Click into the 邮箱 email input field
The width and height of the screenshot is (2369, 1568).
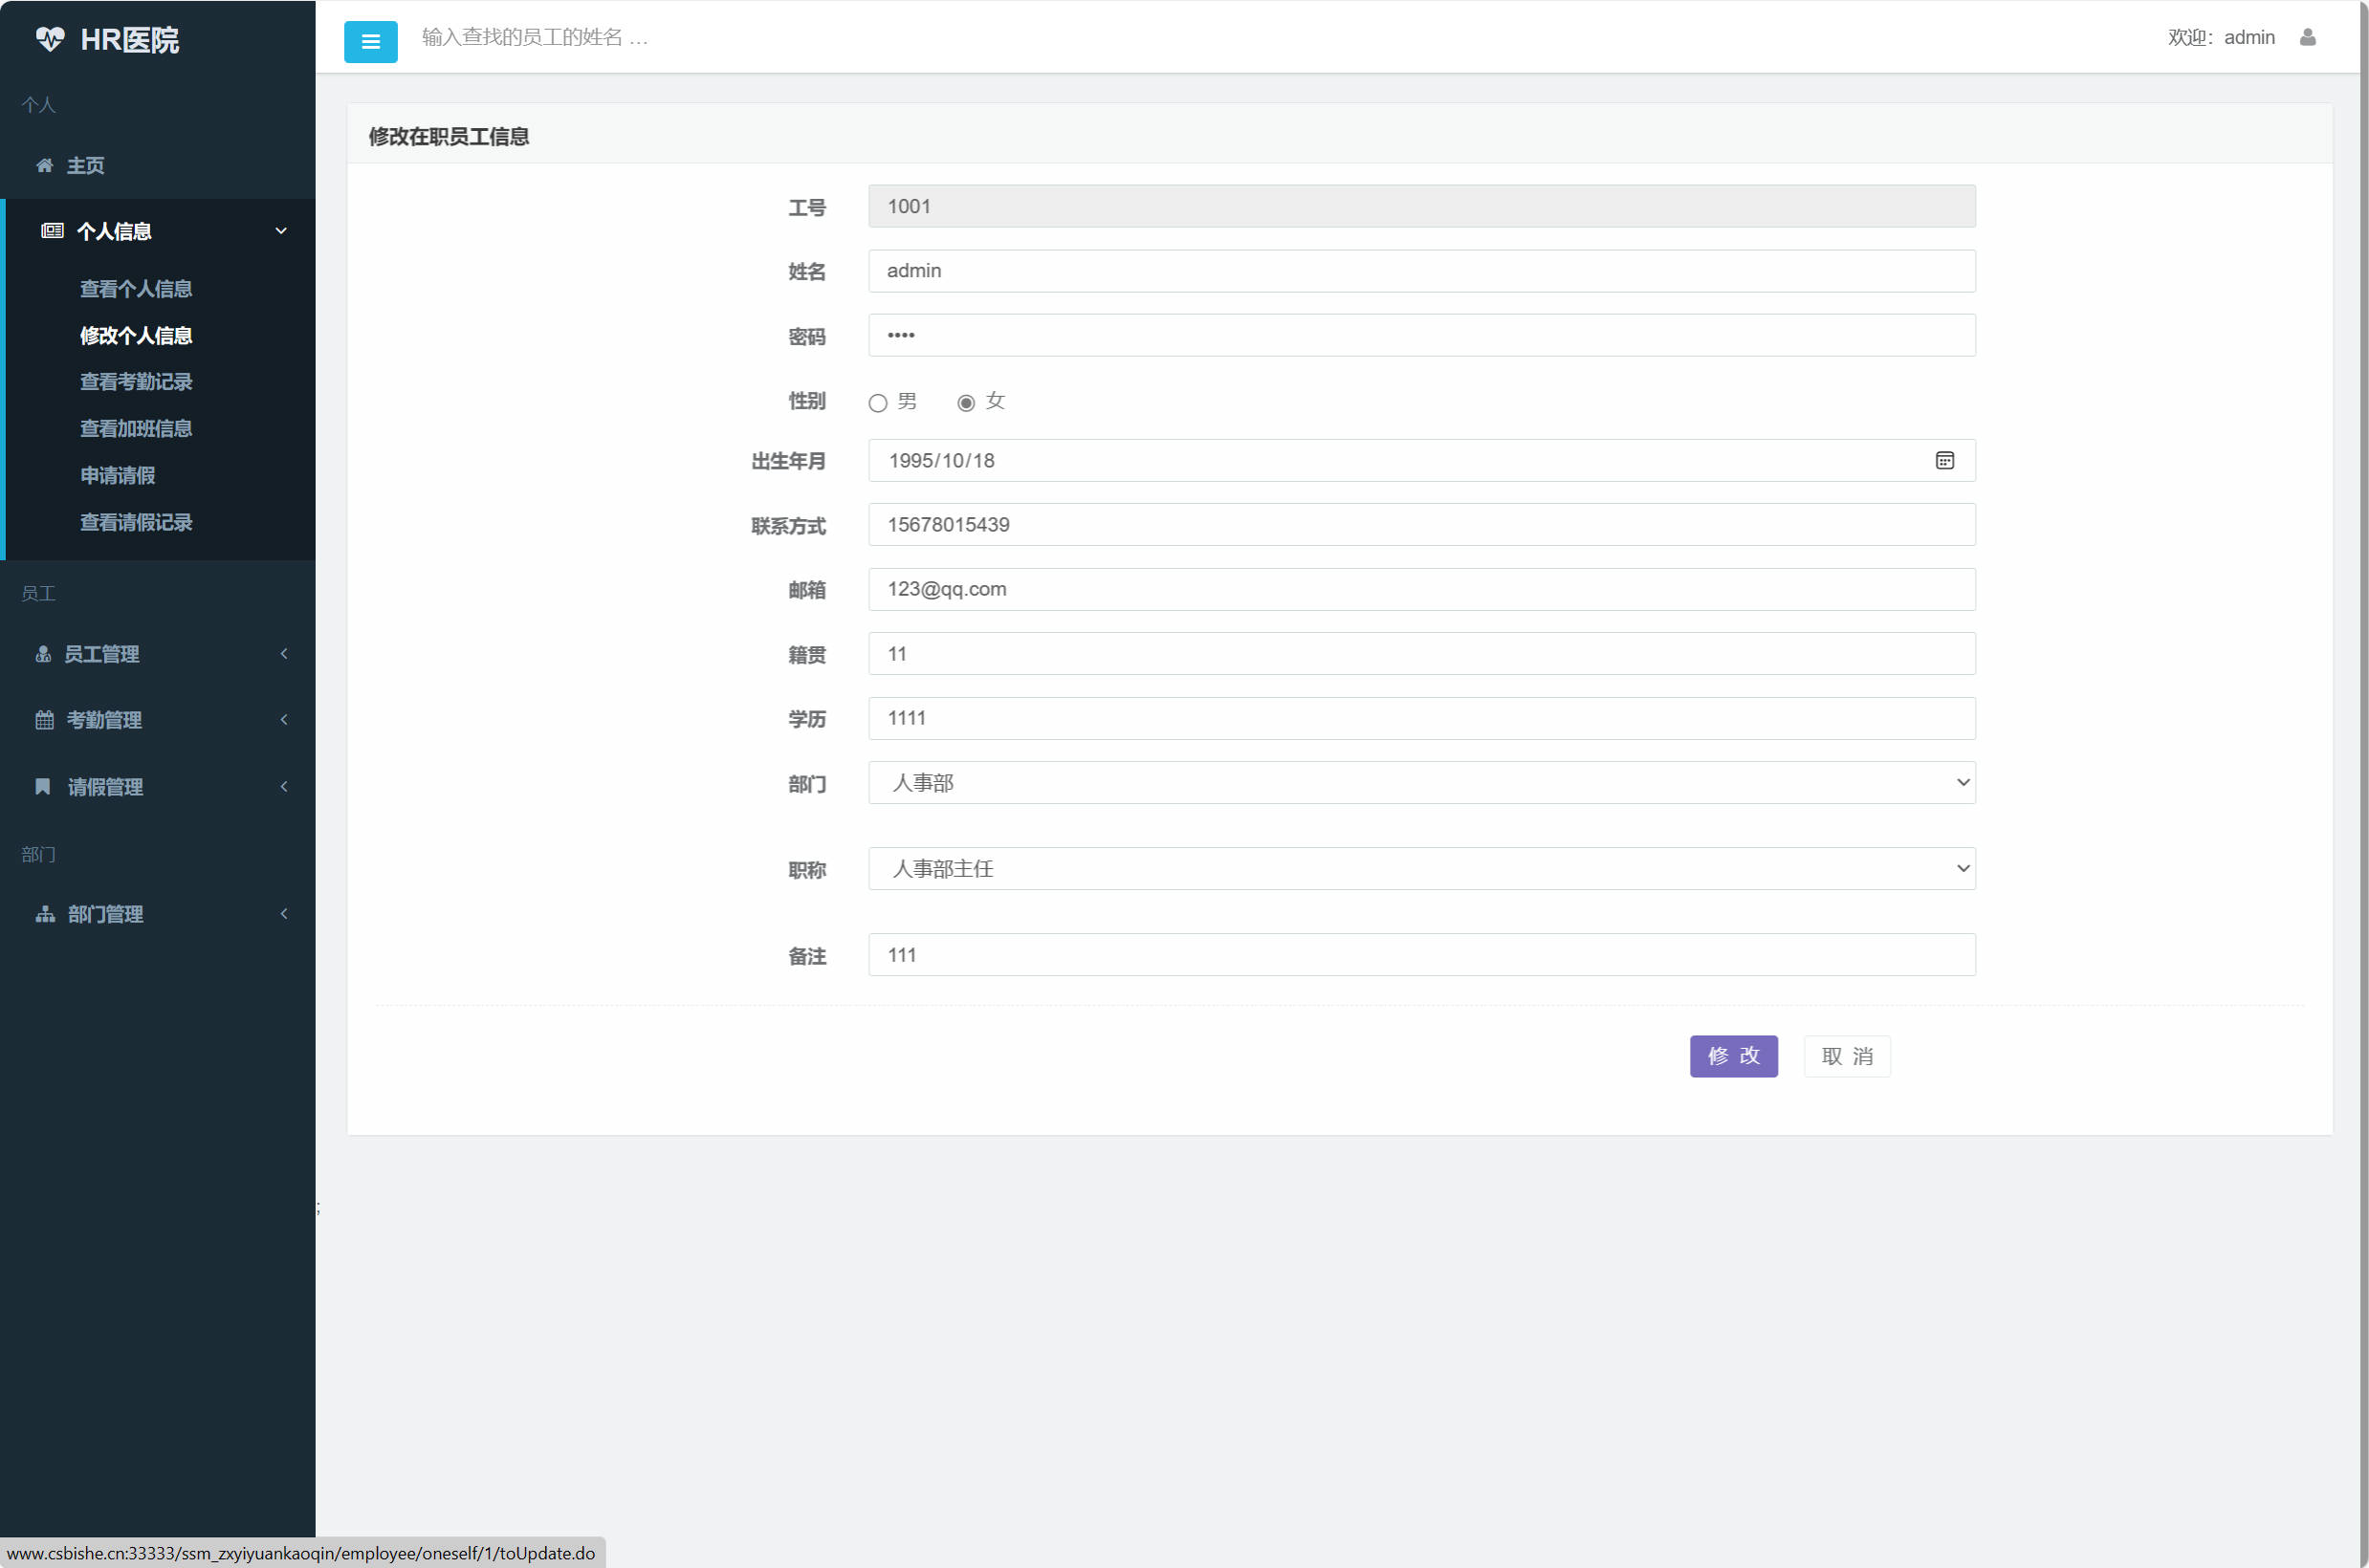[x=1420, y=590]
